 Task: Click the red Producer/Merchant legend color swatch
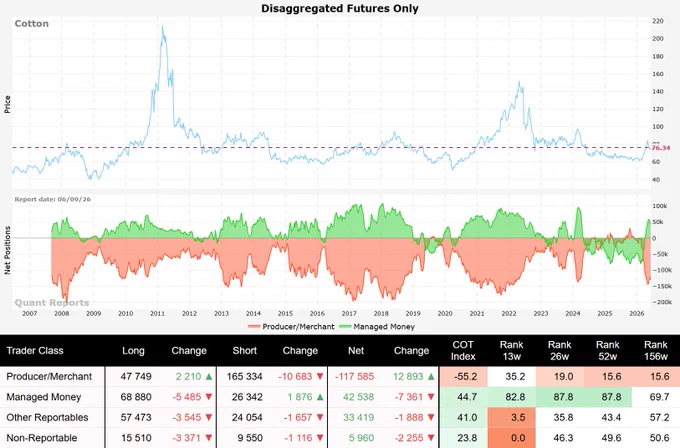255,327
